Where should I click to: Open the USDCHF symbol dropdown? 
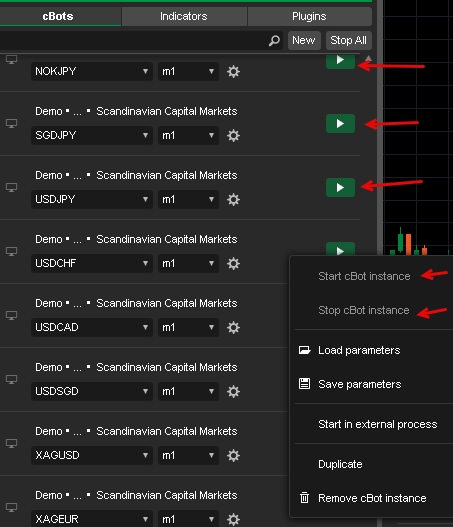point(92,264)
